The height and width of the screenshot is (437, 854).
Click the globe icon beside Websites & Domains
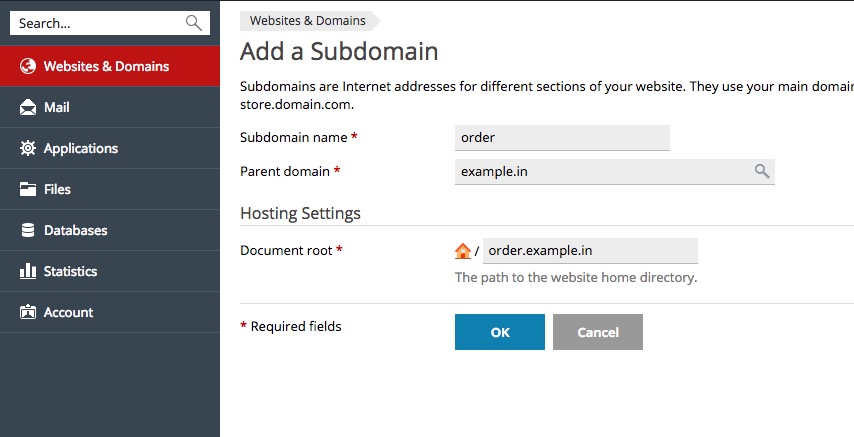pyautogui.click(x=28, y=66)
